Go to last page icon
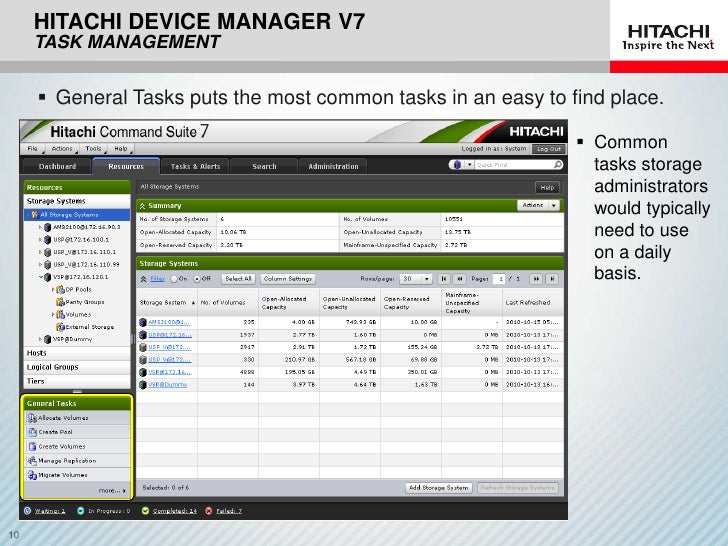 tap(552, 279)
